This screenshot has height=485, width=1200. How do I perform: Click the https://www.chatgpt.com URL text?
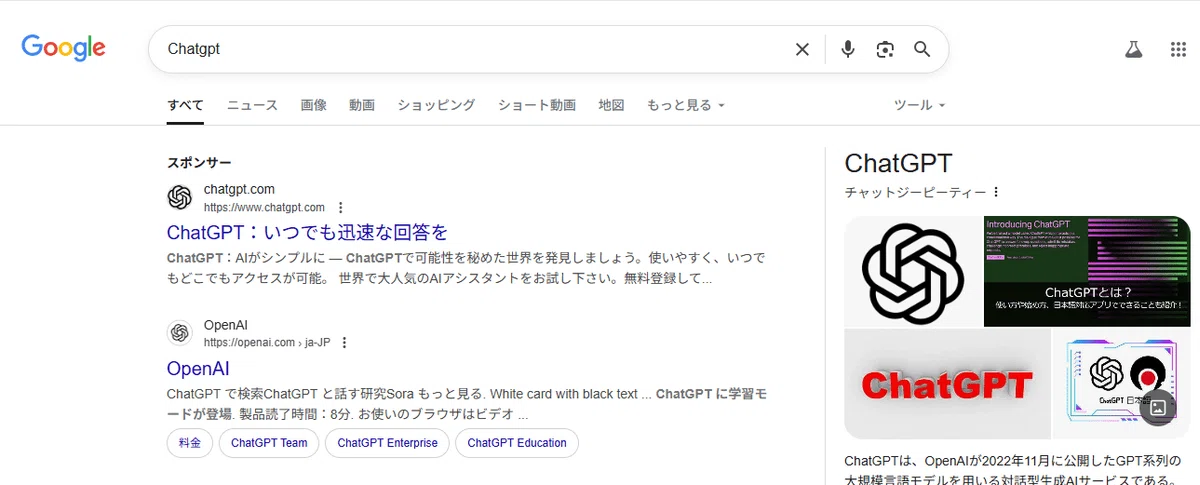(264, 208)
